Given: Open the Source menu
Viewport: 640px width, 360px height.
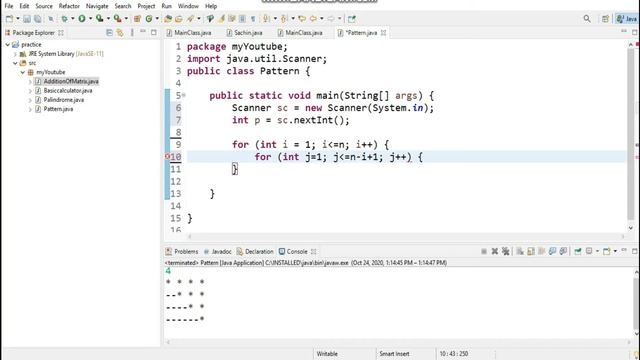Looking at the screenshot, I should point(44,6).
